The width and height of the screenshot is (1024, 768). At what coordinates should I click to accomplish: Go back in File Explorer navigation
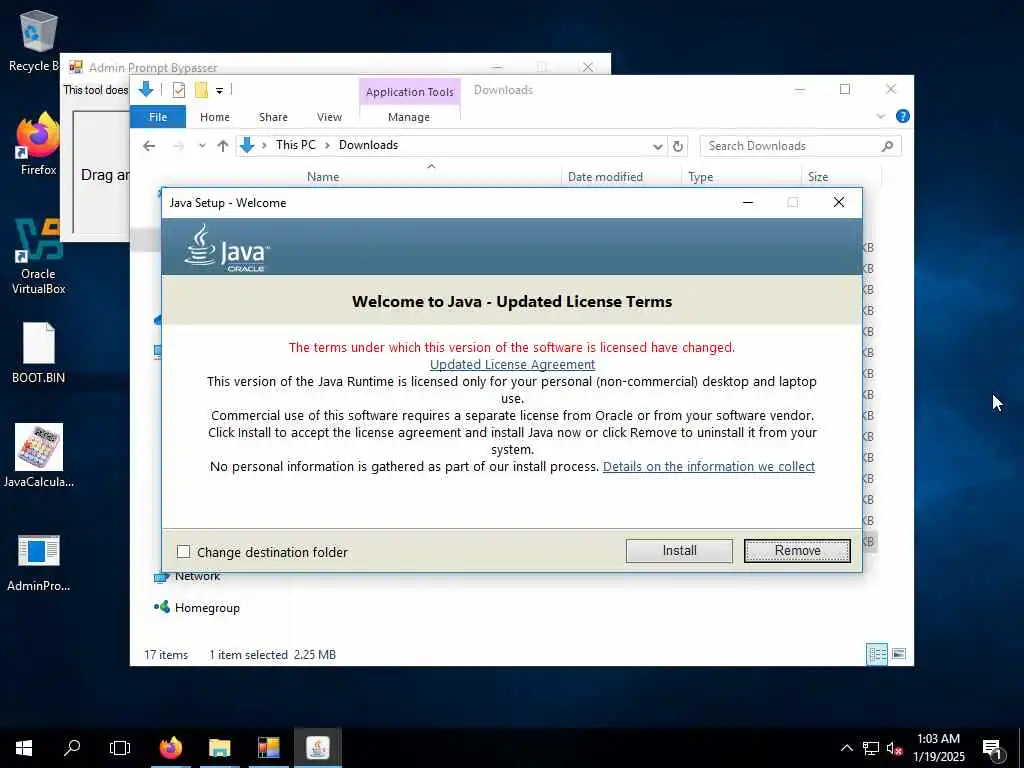click(149, 146)
